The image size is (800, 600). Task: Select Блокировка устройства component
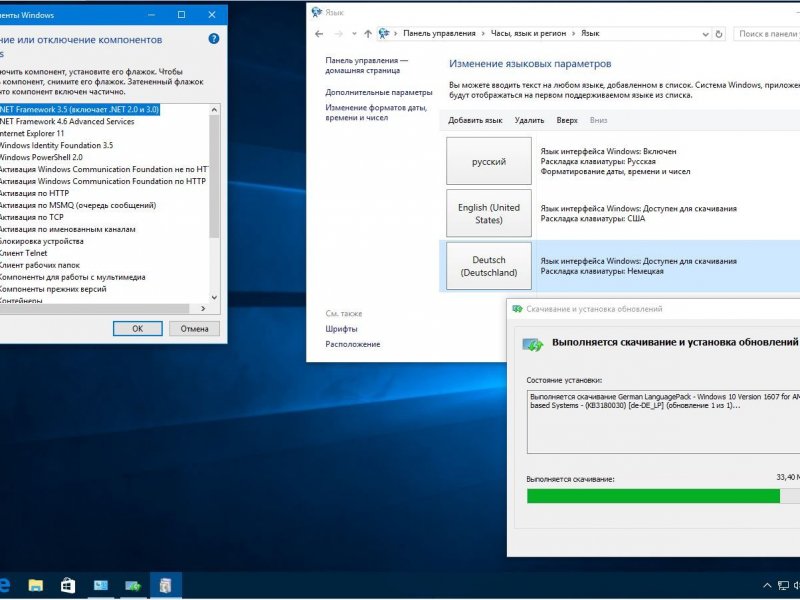(x=41, y=241)
